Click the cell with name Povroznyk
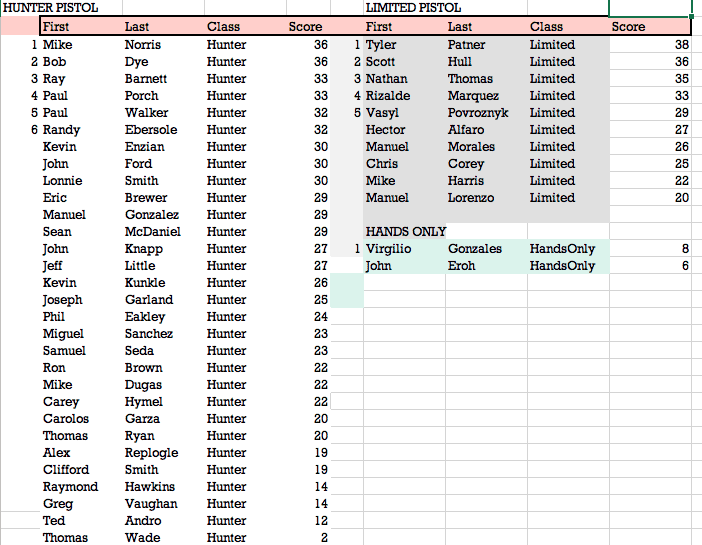702x545 pixels. (x=486, y=113)
